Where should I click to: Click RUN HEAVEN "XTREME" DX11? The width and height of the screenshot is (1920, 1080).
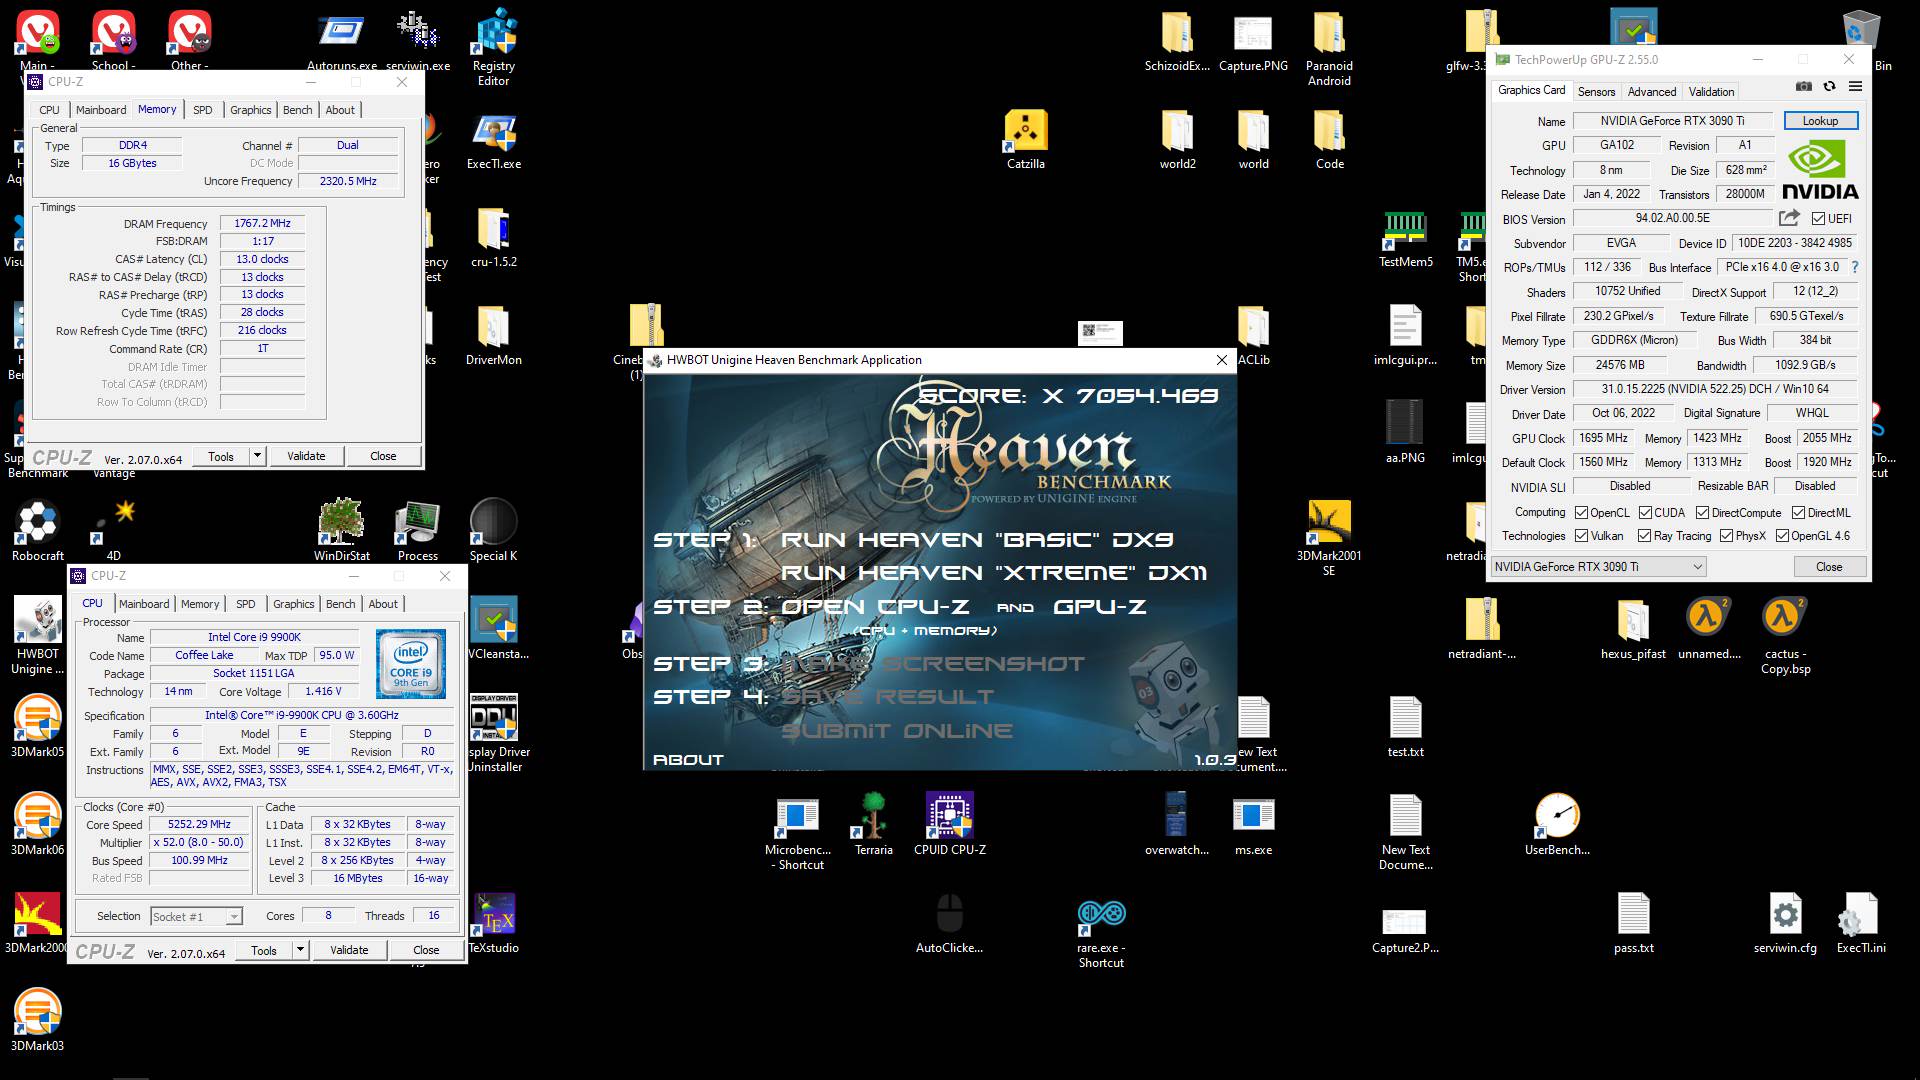click(x=994, y=573)
